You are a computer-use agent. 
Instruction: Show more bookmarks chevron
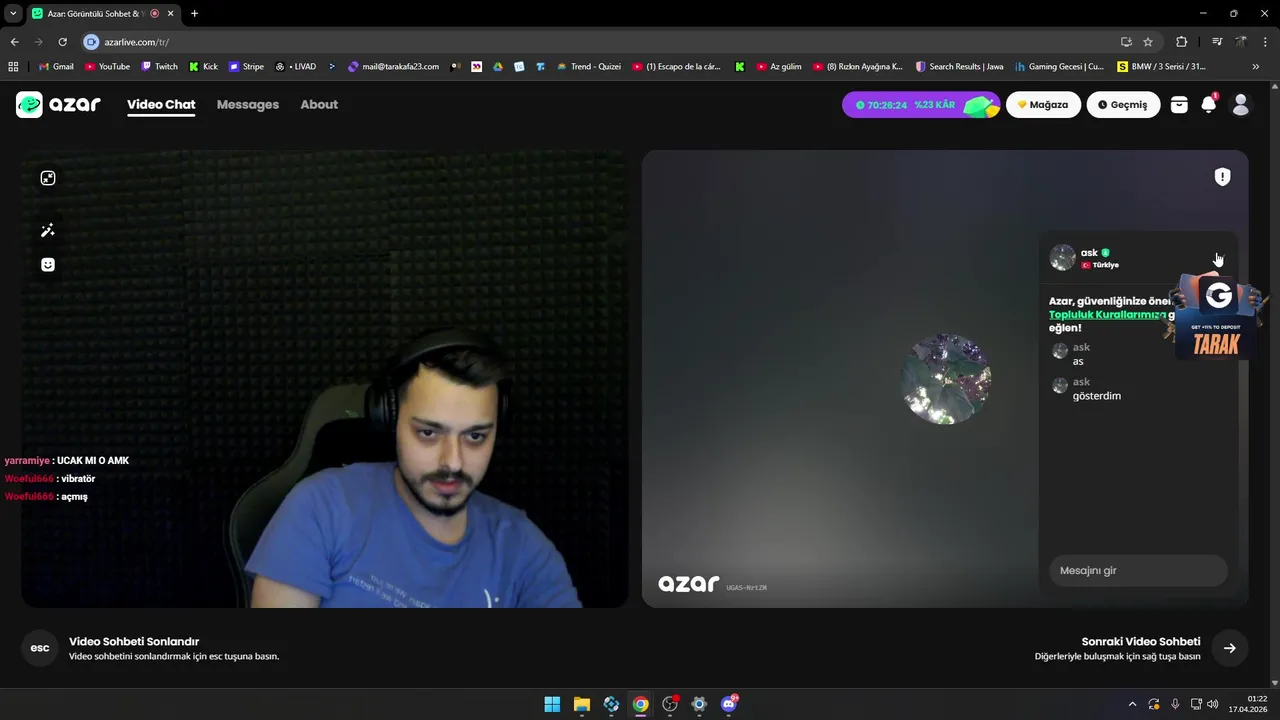[x=1256, y=67]
